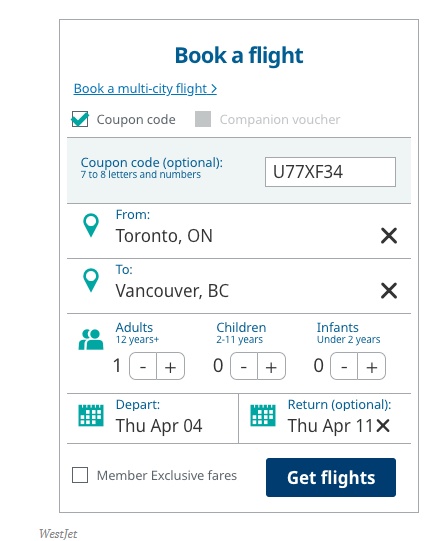Select the Thu Apr 04 depart date
Screen dimensions: 447x541
tap(159, 426)
